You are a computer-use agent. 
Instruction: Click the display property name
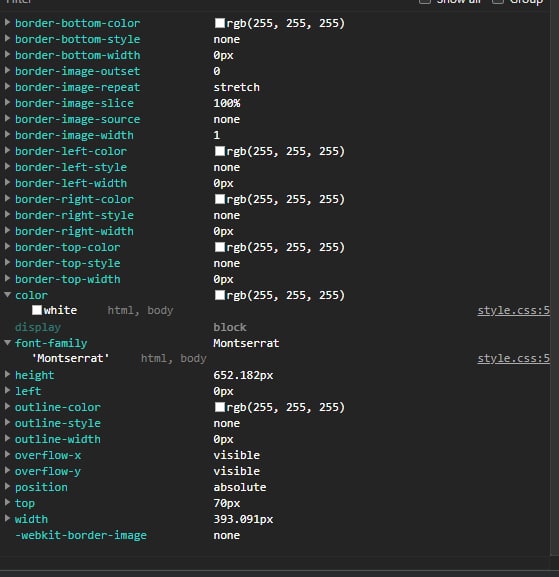coord(38,328)
